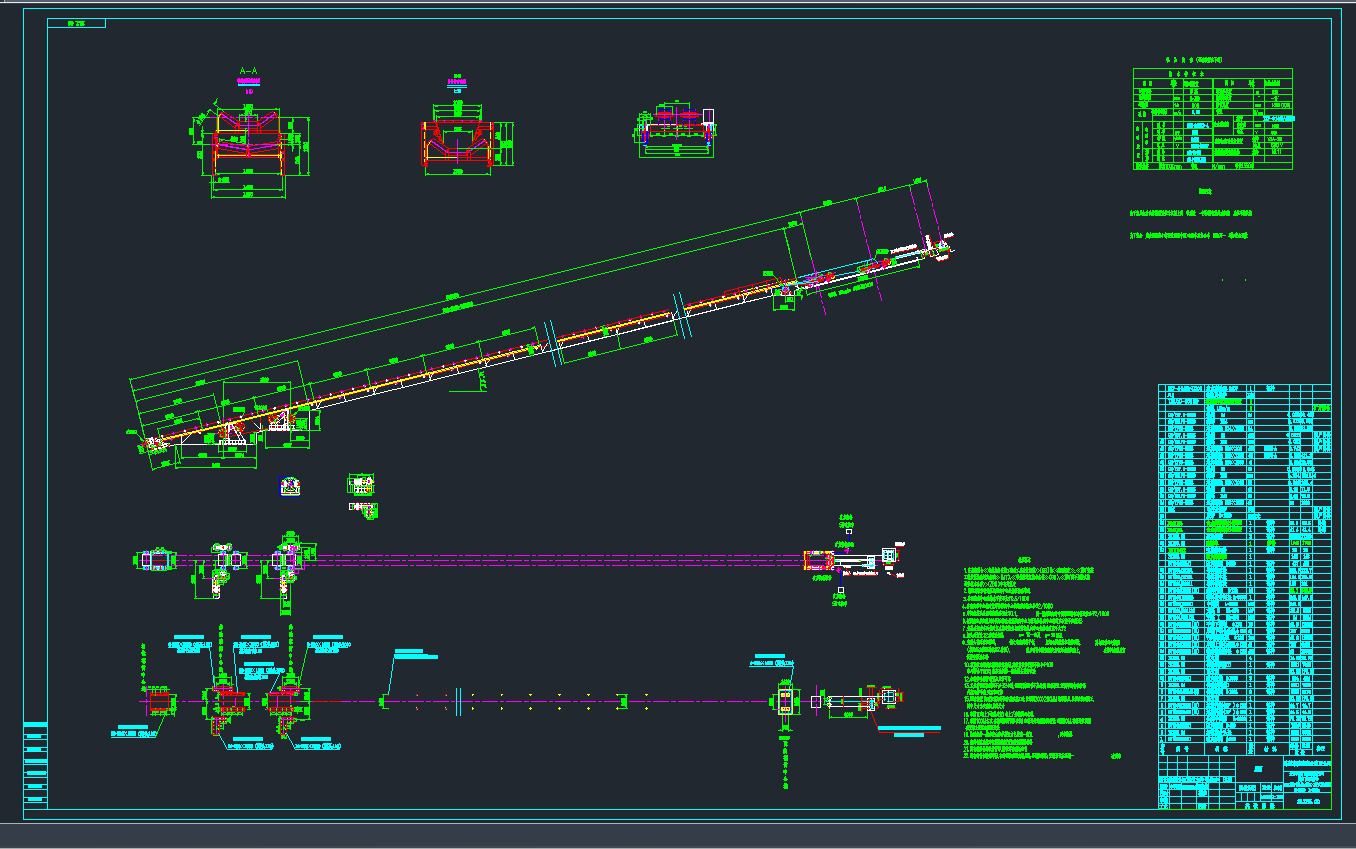The width and height of the screenshot is (1356, 849).
Task: Click the drawing number box at top-left corner
Action: pos(76,23)
